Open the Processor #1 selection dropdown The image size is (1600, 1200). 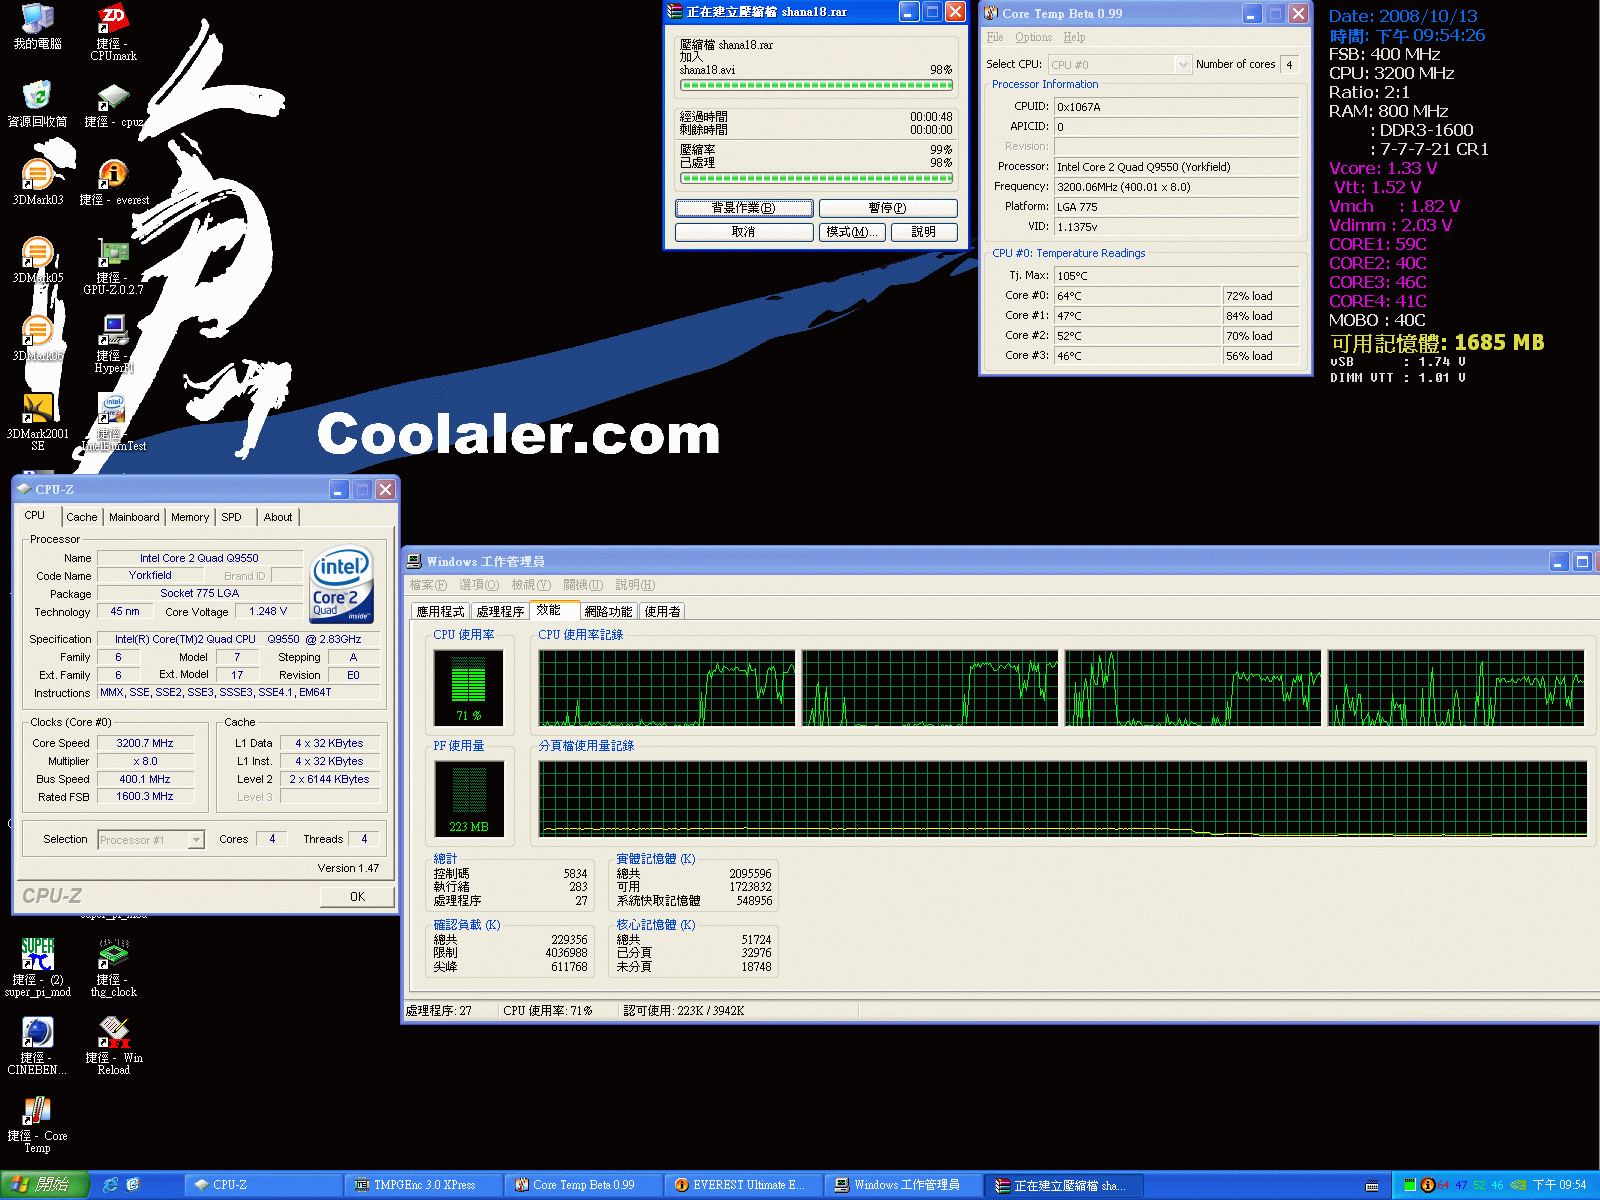151,840
